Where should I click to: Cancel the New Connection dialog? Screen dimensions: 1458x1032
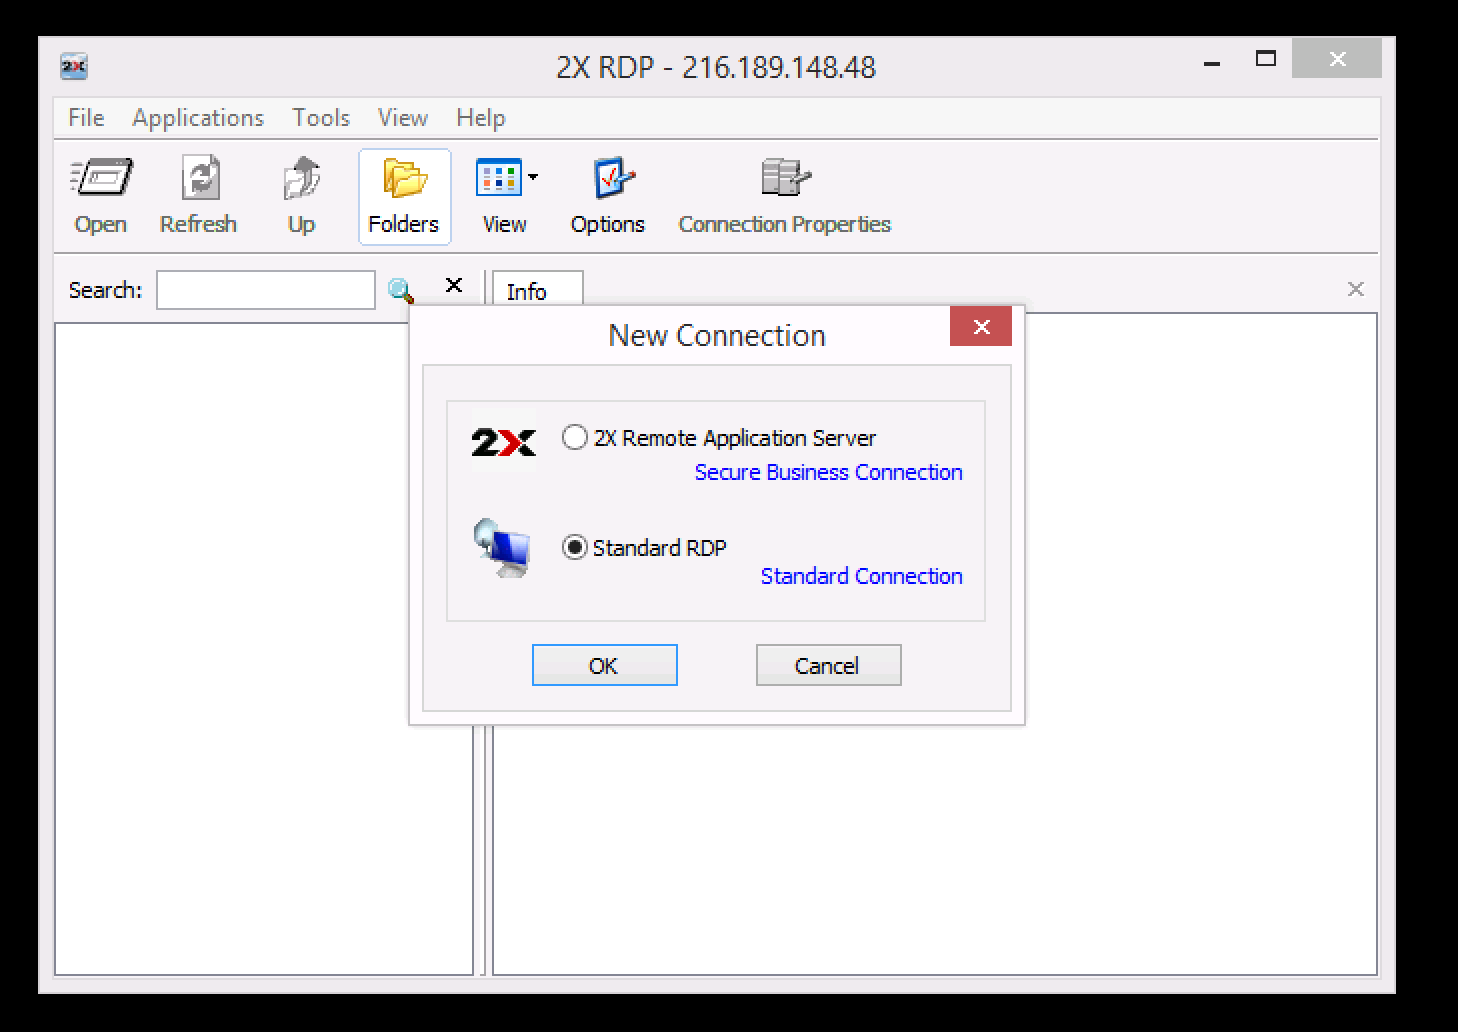[828, 665]
